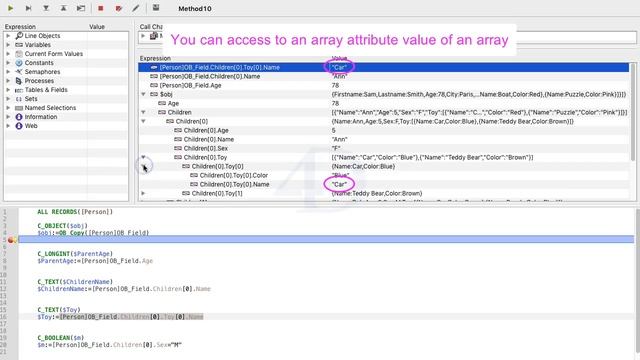Screen dimensions: 640x360
Task: Click the Constants icon
Action: tap(19, 63)
